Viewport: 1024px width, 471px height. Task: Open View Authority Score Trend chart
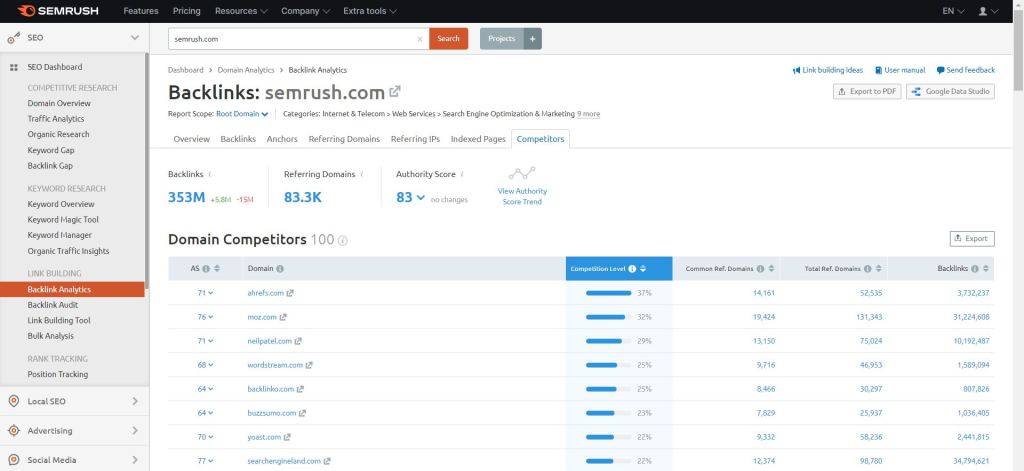(522, 186)
